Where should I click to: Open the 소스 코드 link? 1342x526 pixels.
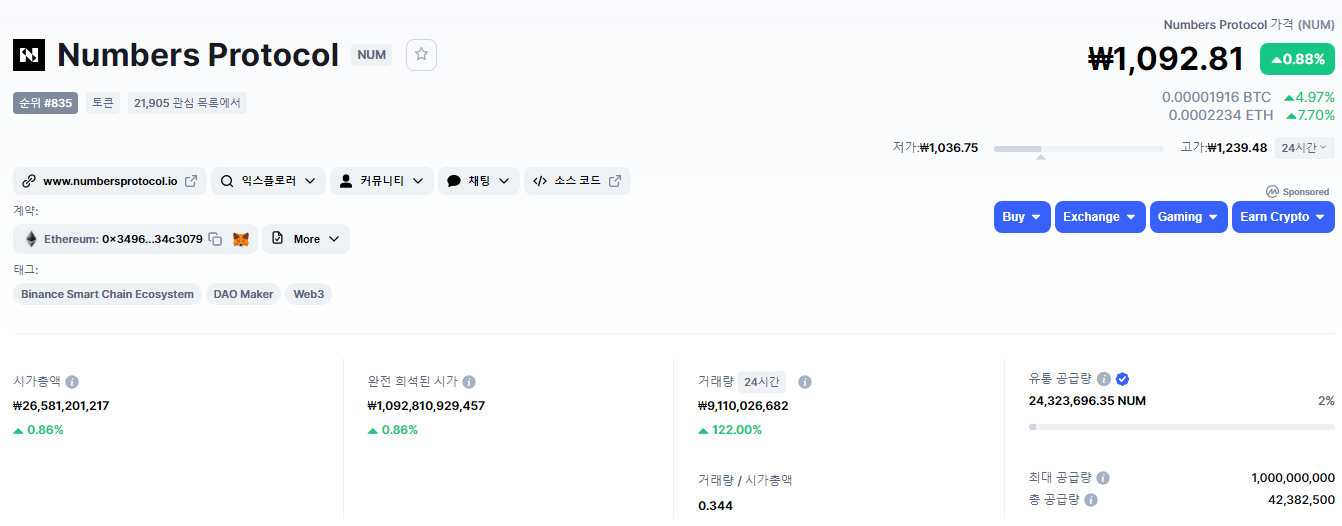[x=577, y=181]
